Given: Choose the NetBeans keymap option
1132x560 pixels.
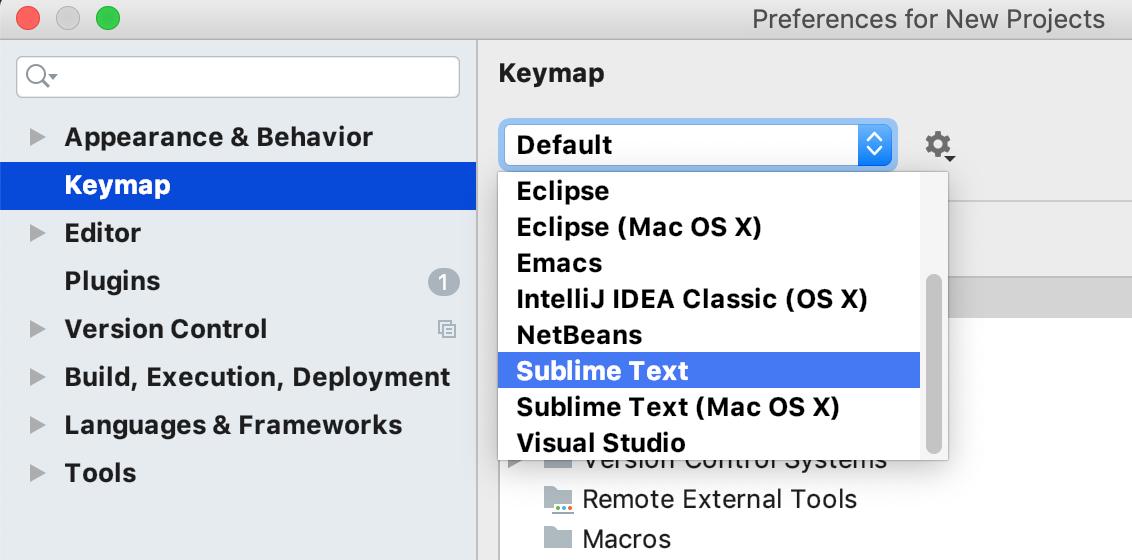Looking at the screenshot, I should [x=708, y=335].
